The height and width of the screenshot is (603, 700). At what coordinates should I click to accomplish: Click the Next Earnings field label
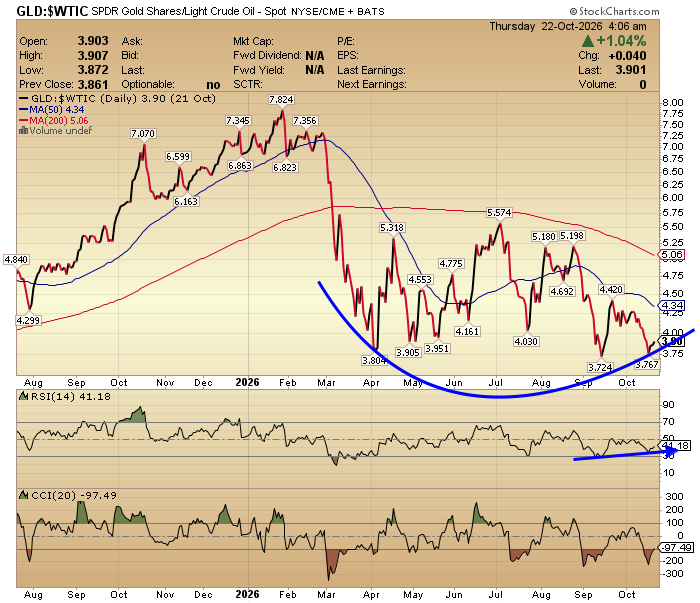point(372,84)
